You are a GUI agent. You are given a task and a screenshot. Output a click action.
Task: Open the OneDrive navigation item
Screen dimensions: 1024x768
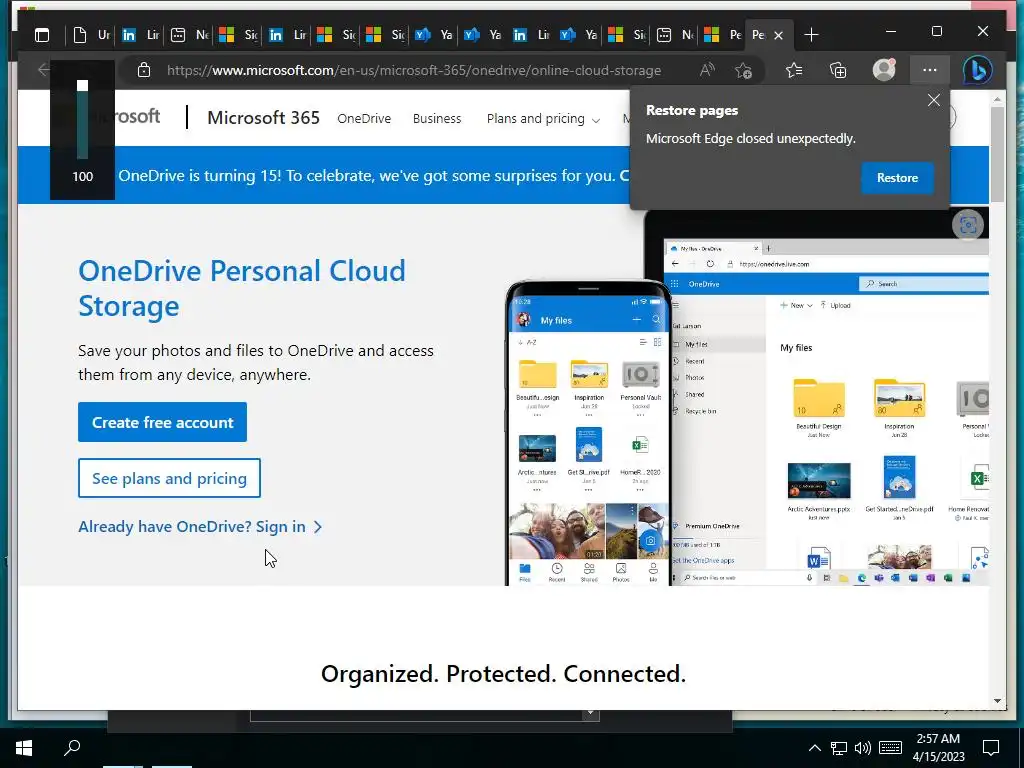click(x=364, y=118)
